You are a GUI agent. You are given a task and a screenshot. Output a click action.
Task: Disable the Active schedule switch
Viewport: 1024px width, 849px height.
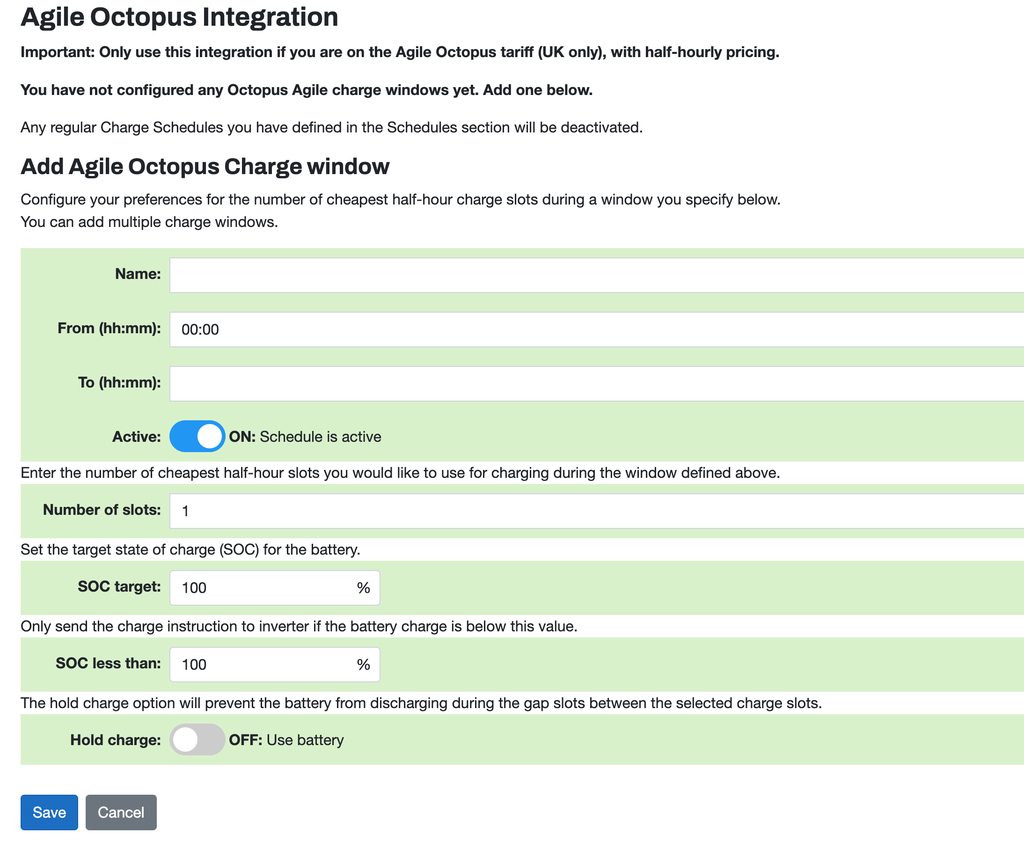197,437
